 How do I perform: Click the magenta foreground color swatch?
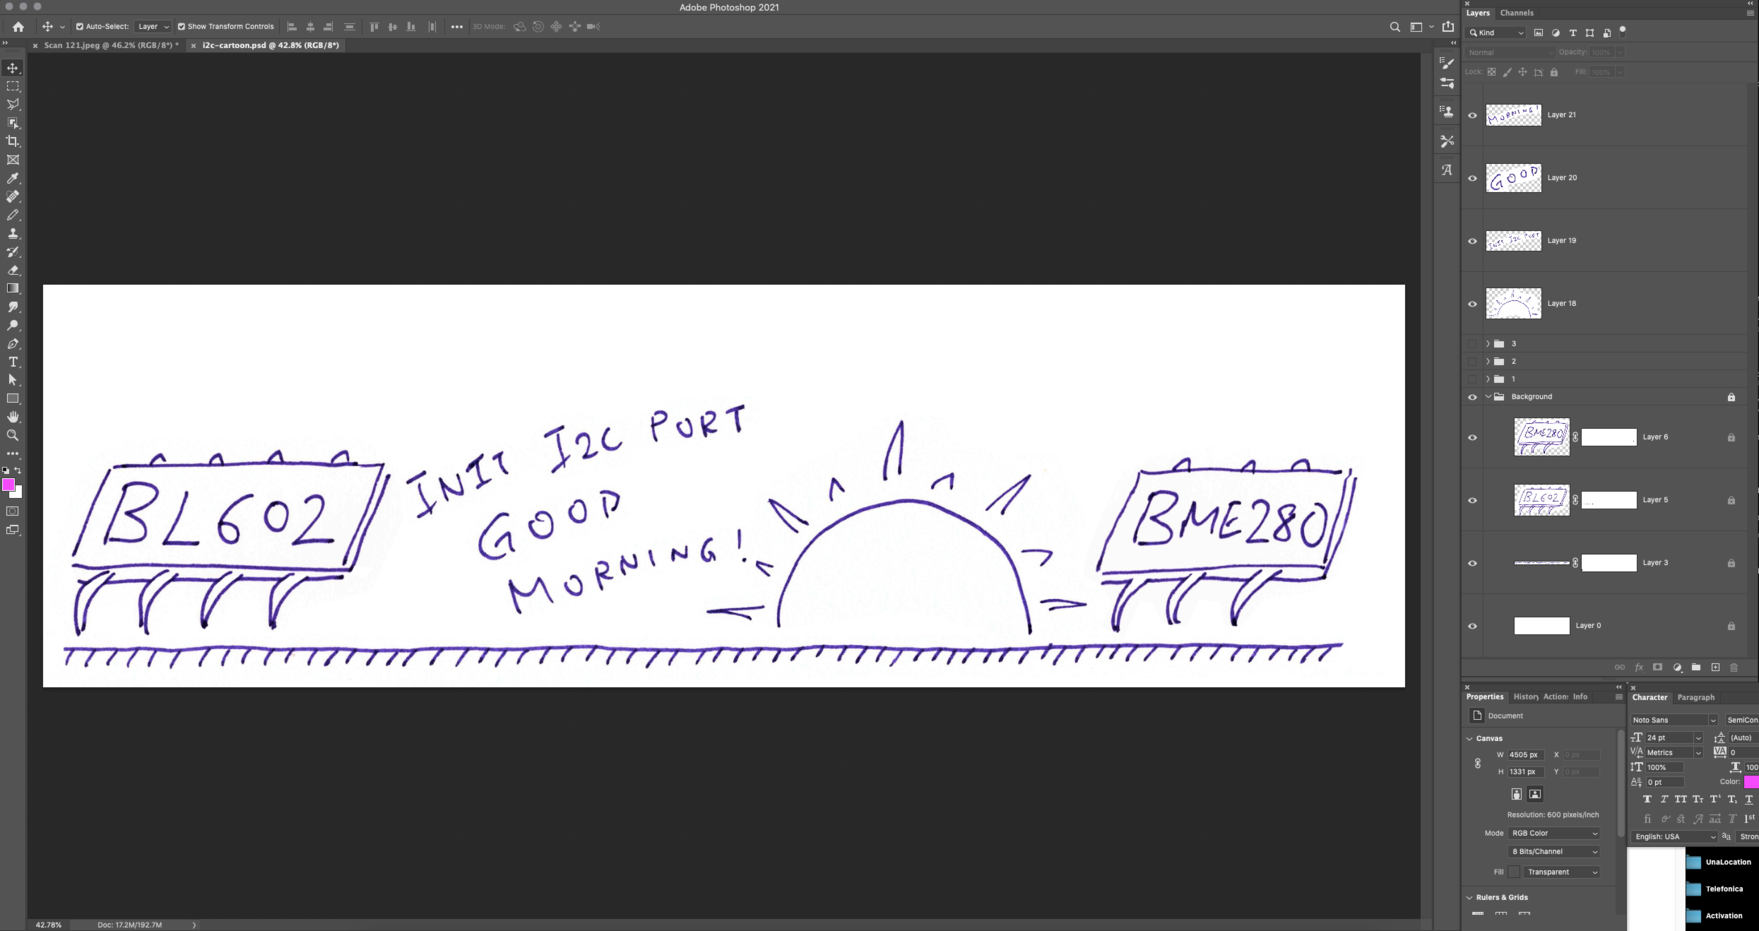pos(8,485)
